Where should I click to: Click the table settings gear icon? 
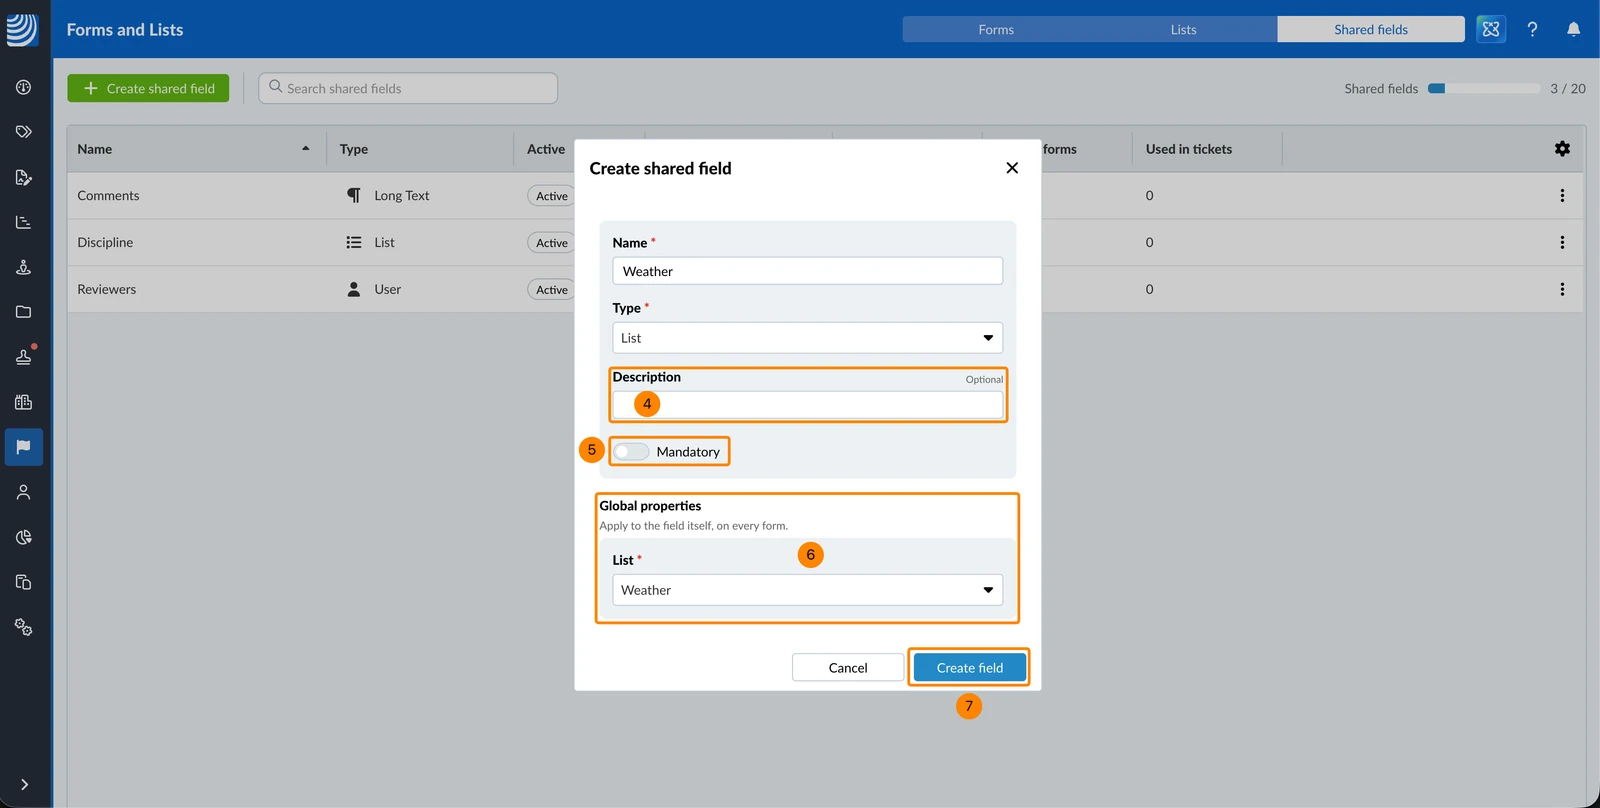click(x=1562, y=149)
